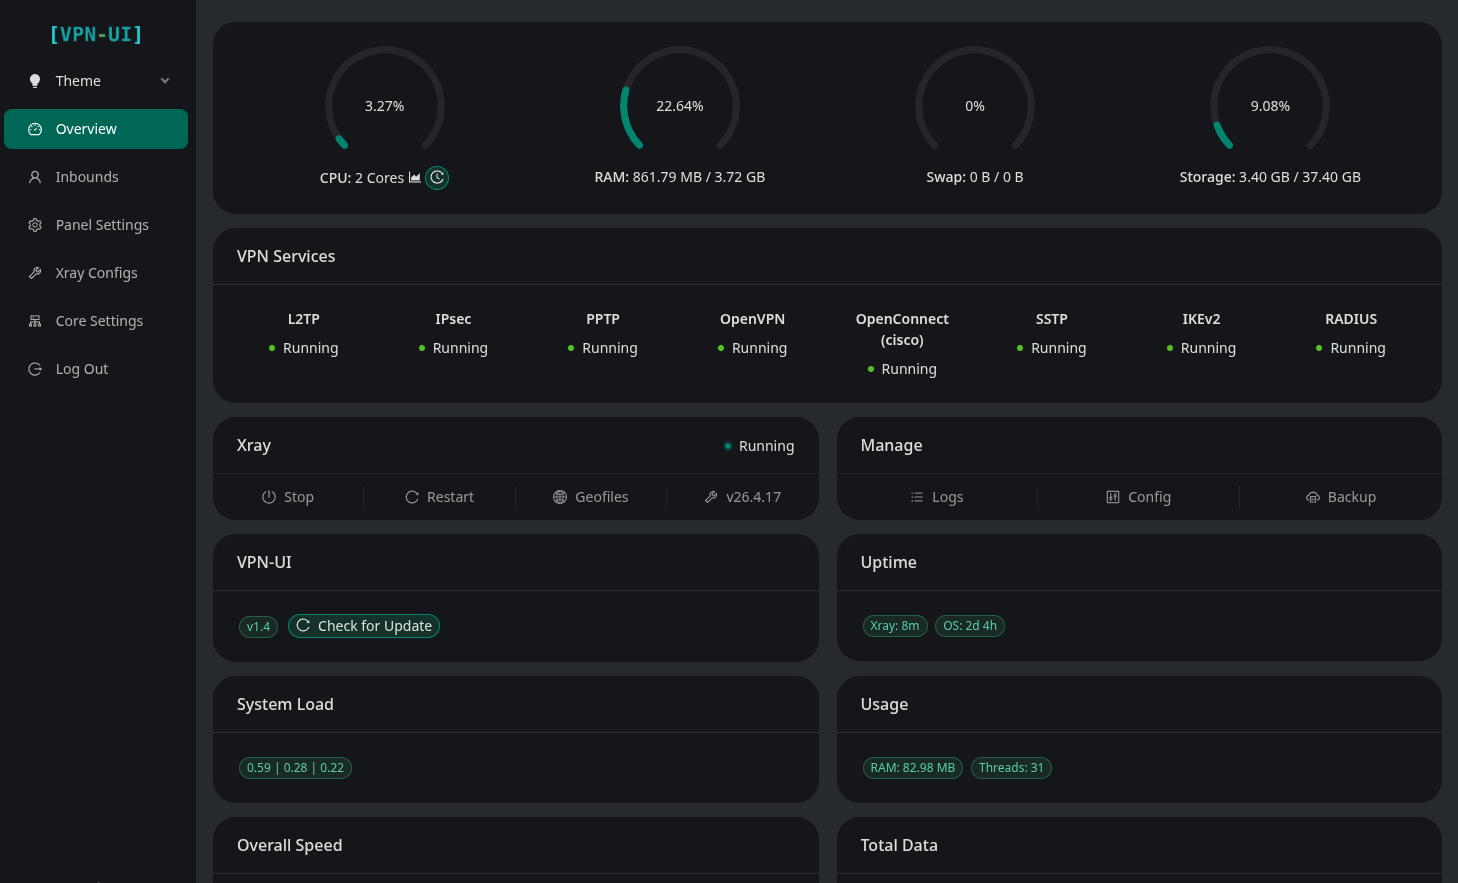Click the Total Data heading

(x=899, y=845)
